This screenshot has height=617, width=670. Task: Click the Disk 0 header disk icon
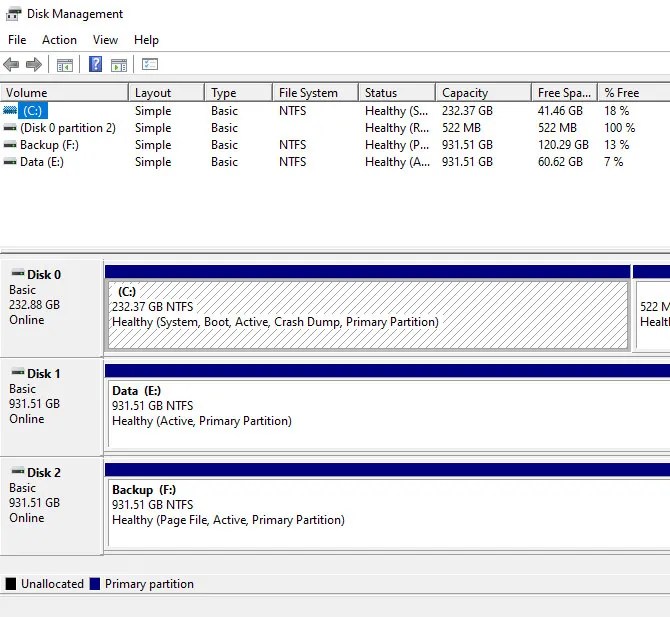tap(18, 273)
